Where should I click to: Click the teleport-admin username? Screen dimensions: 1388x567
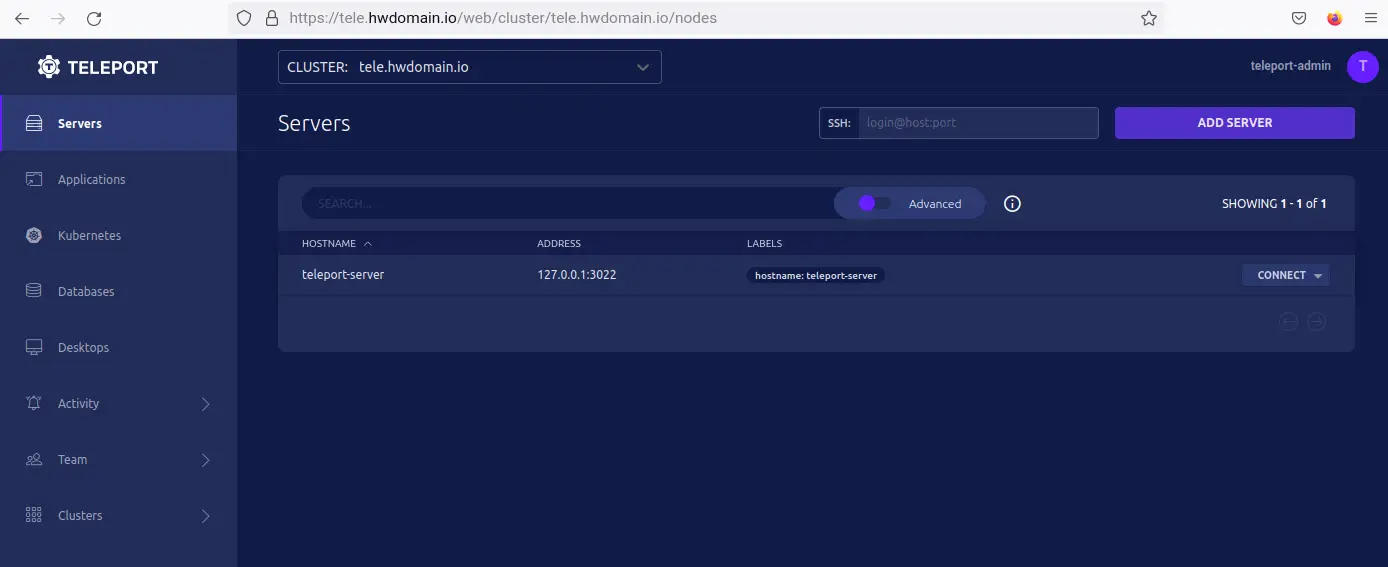click(1290, 66)
